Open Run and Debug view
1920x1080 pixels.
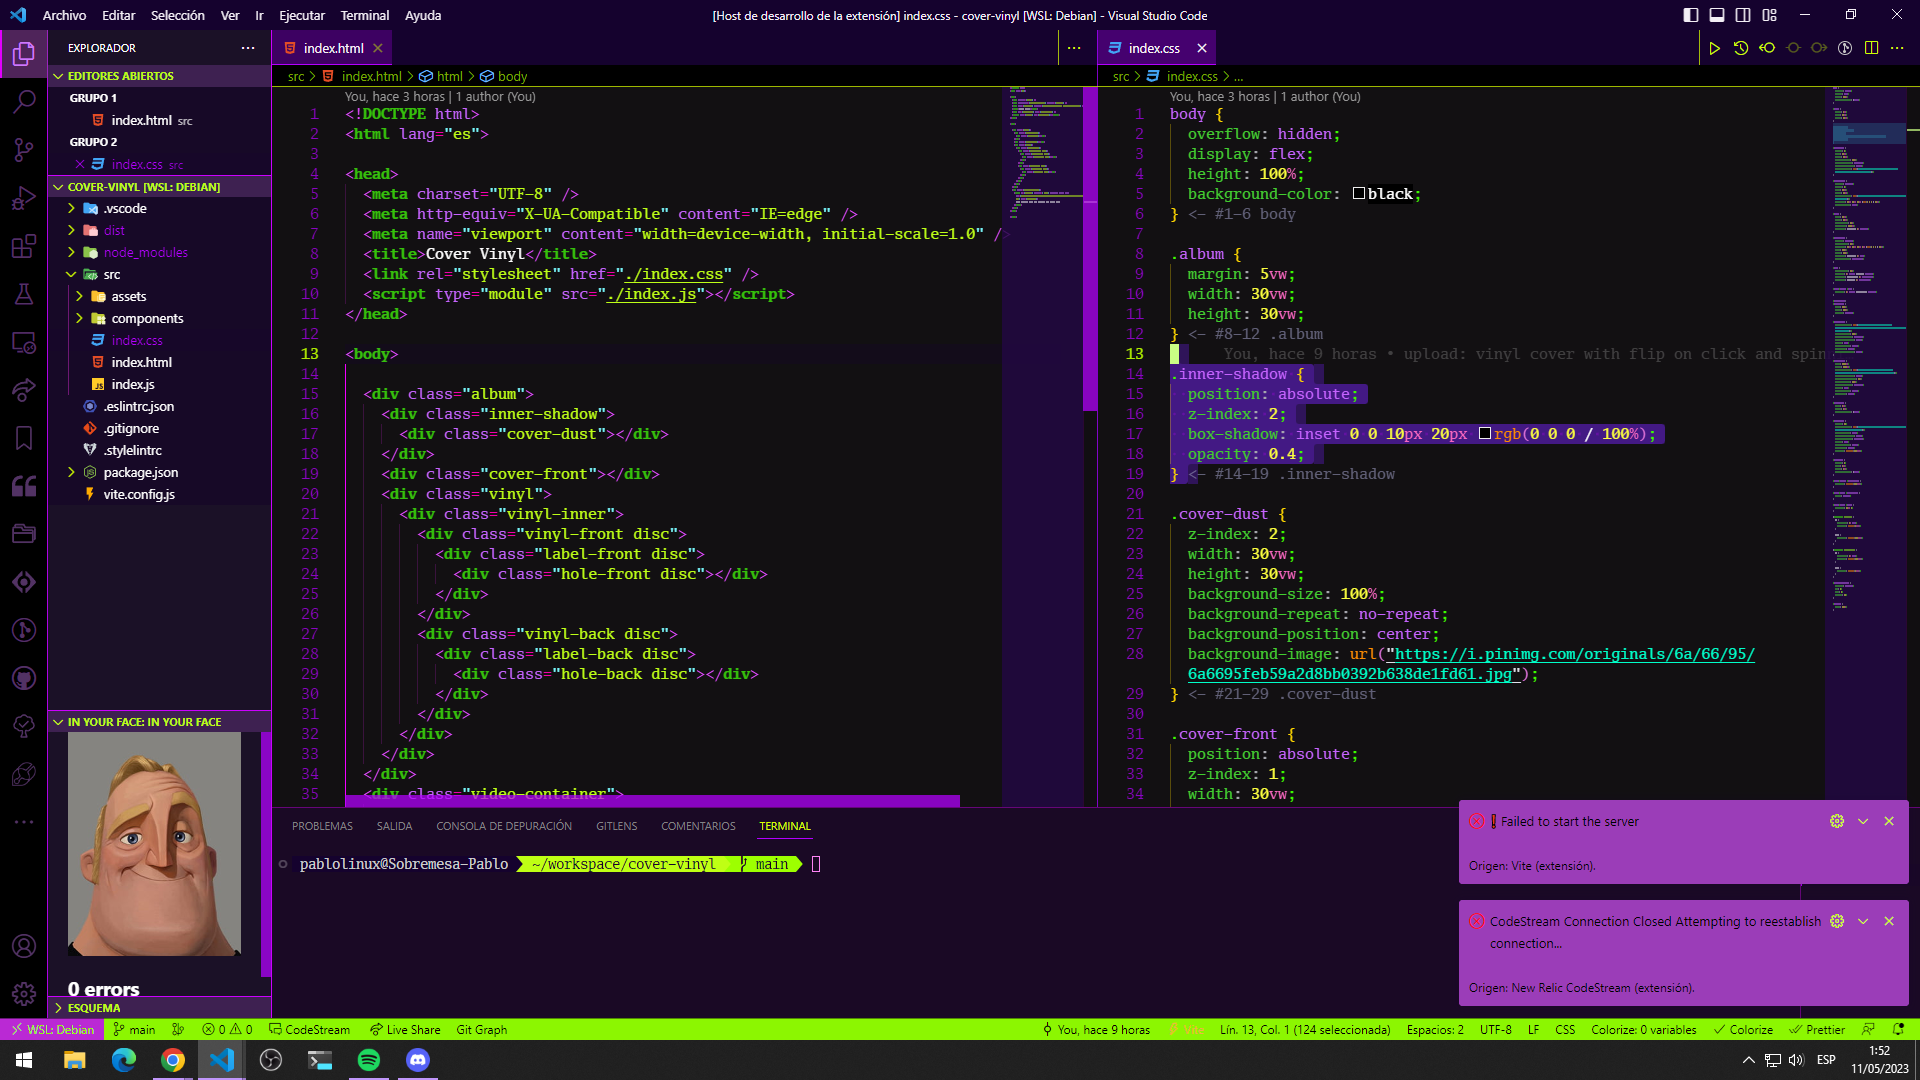pyautogui.click(x=24, y=198)
